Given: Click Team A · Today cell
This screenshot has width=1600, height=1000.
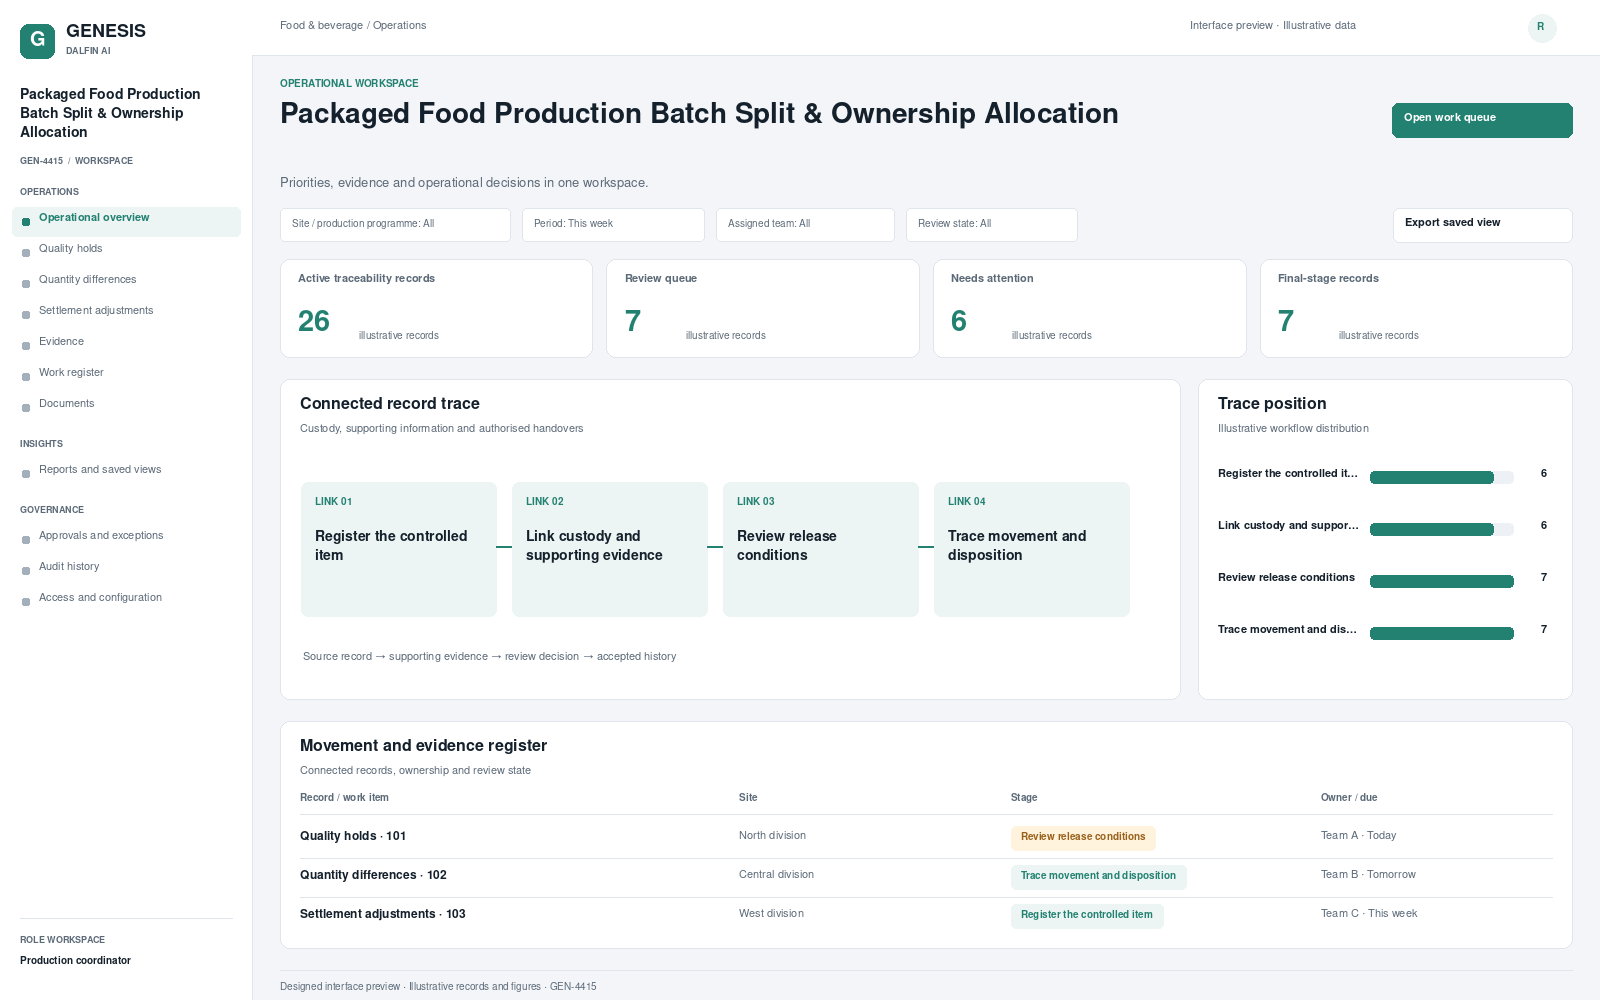Looking at the screenshot, I should click(1358, 836).
